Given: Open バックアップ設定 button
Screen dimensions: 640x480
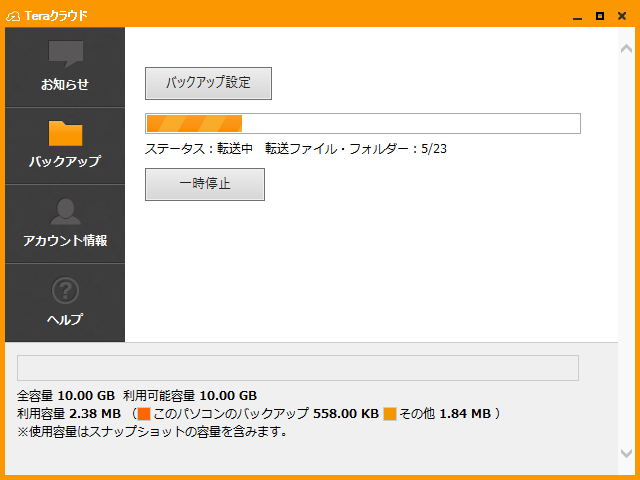Looking at the screenshot, I should tap(208, 83).
